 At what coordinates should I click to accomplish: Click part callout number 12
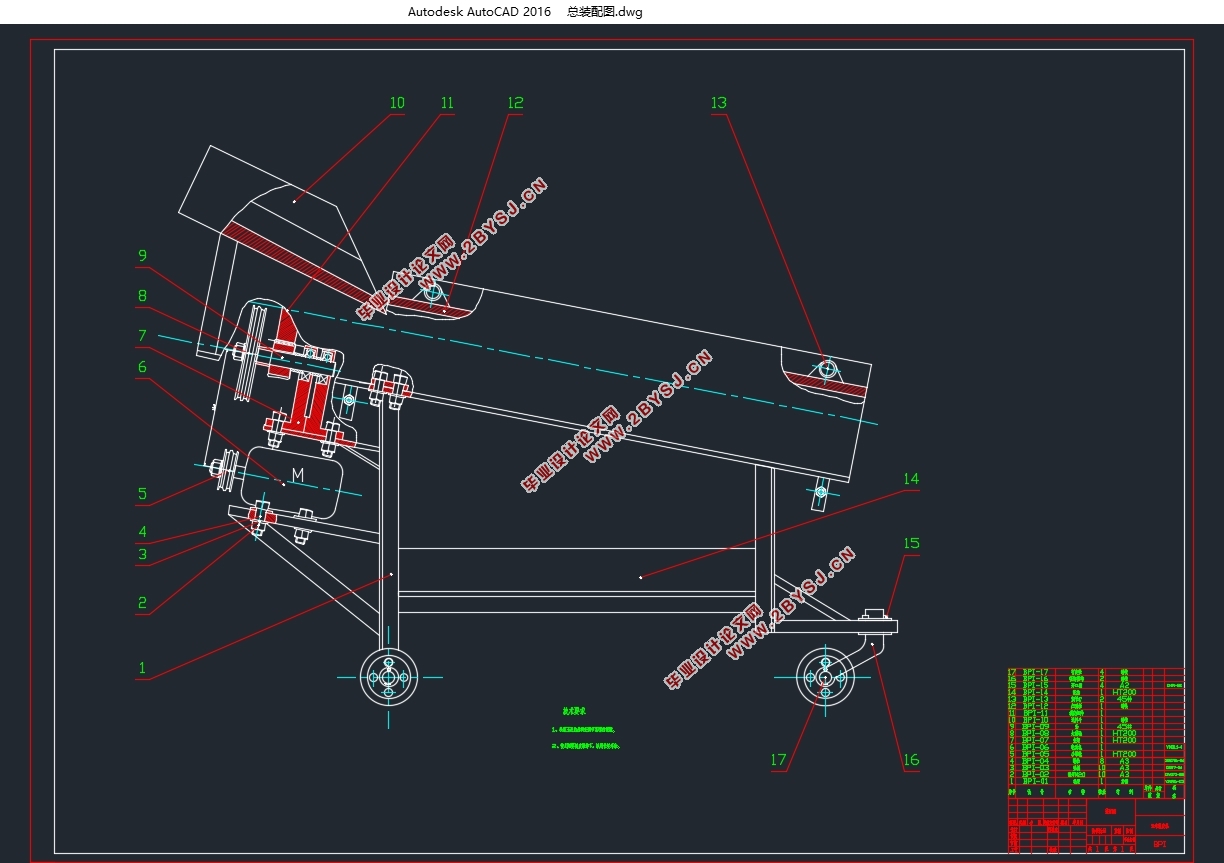(x=515, y=103)
